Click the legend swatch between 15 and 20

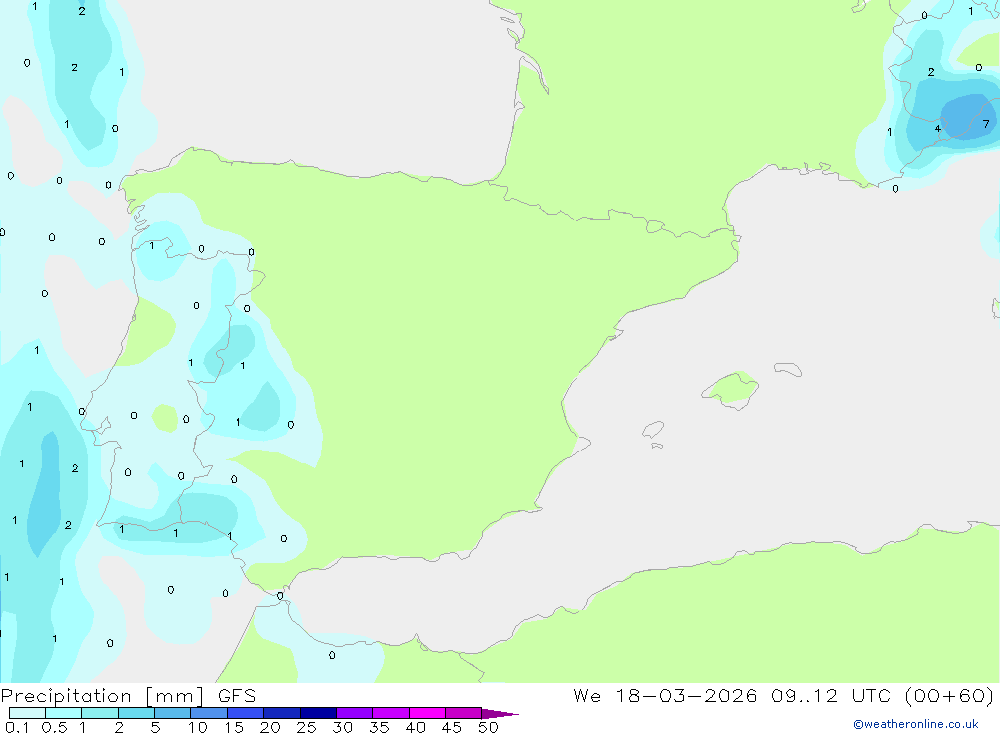coord(246,713)
